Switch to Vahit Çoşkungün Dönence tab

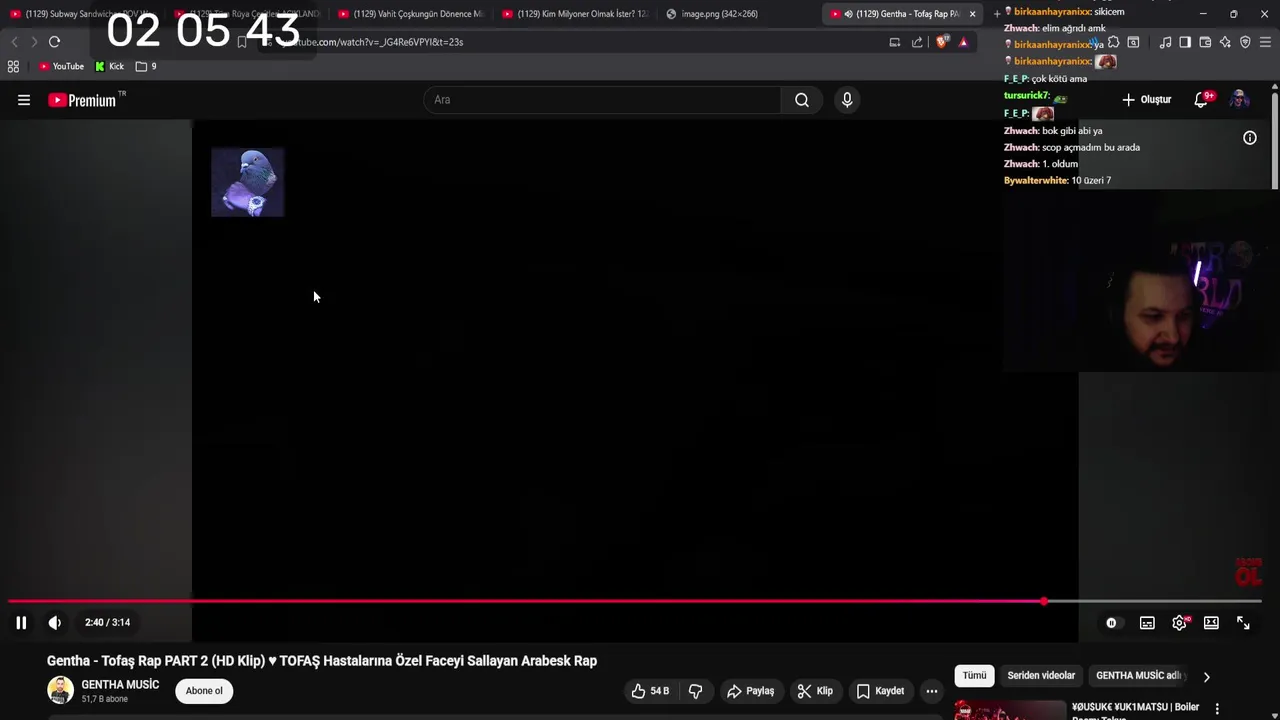pyautogui.click(x=410, y=14)
